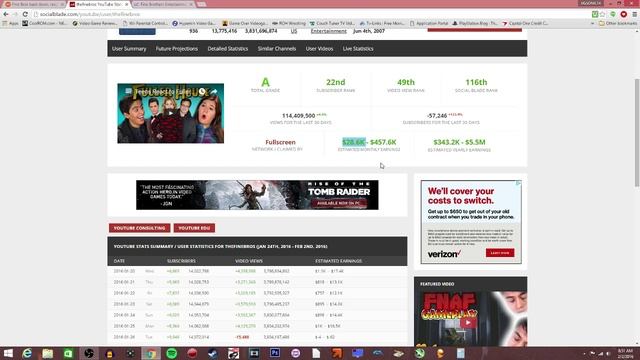Show hidden system tray icons
The image size is (640, 360).
pyautogui.click(x=584, y=353)
